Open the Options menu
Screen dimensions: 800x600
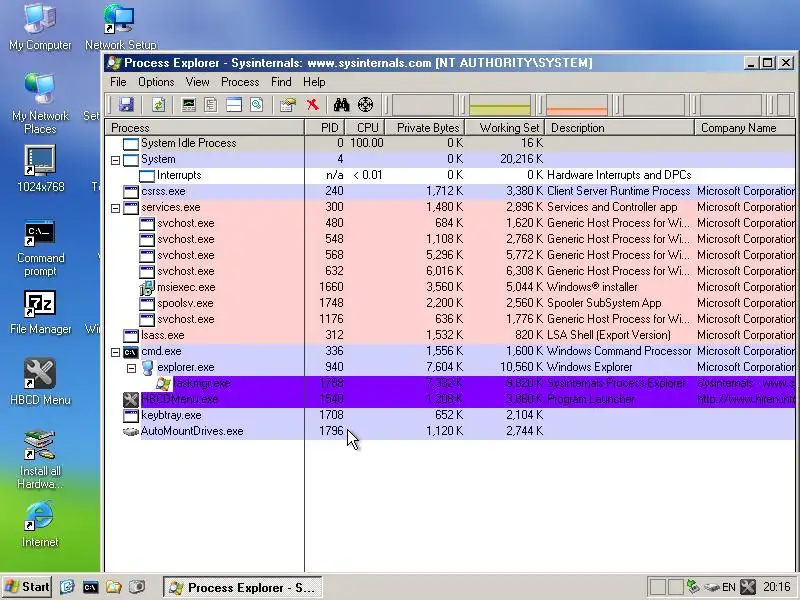156,82
